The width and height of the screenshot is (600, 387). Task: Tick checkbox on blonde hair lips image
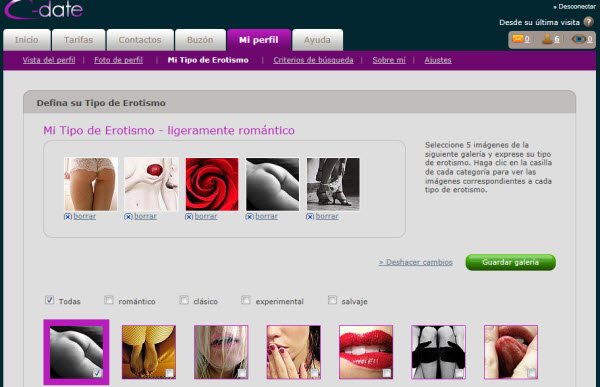tap(242, 373)
